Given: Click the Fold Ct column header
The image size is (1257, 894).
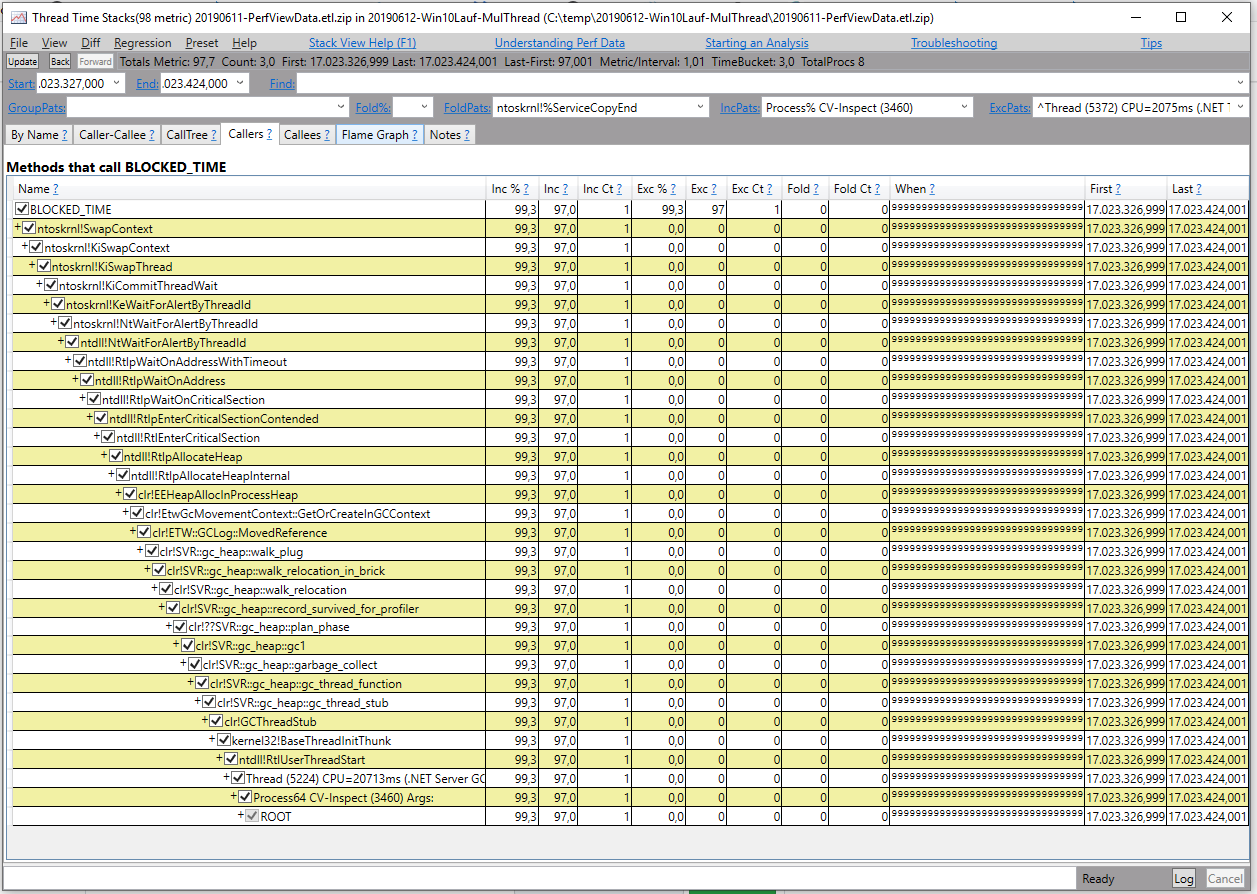Looking at the screenshot, I should pyautogui.click(x=860, y=189).
